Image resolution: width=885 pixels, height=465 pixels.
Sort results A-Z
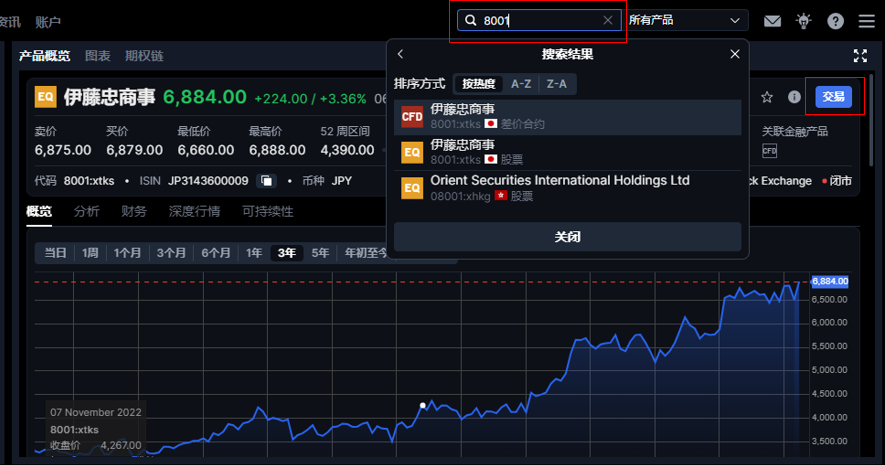pos(521,84)
